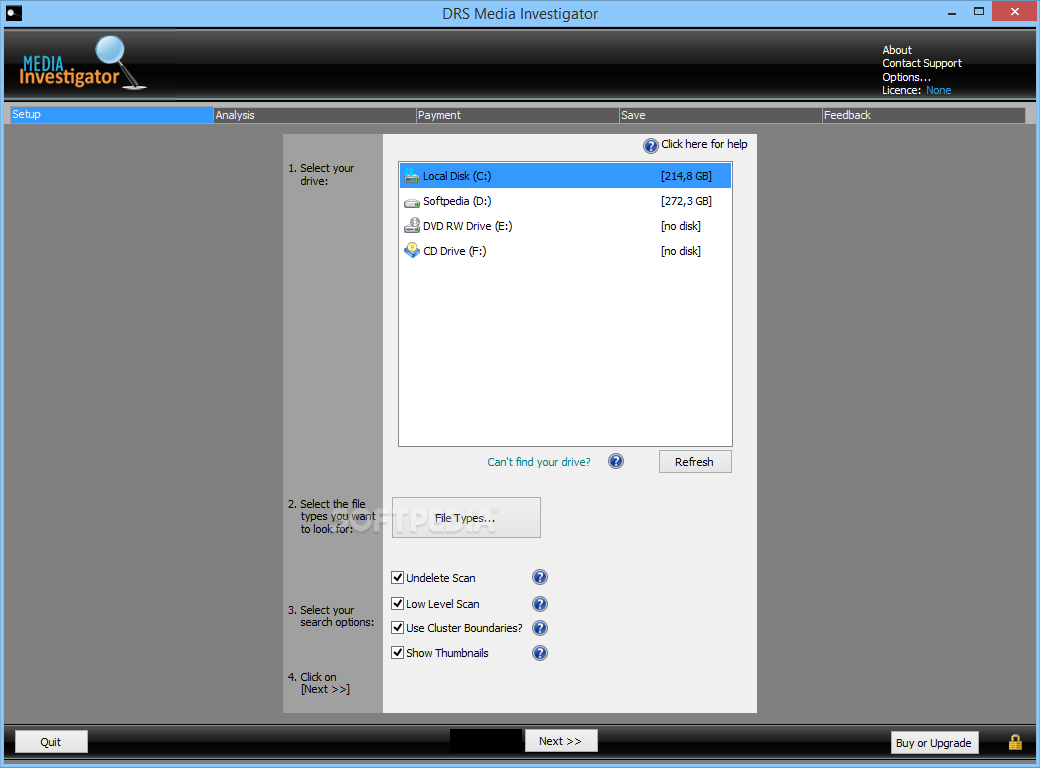
Task: Click the Licence None value
Action: pos(939,90)
